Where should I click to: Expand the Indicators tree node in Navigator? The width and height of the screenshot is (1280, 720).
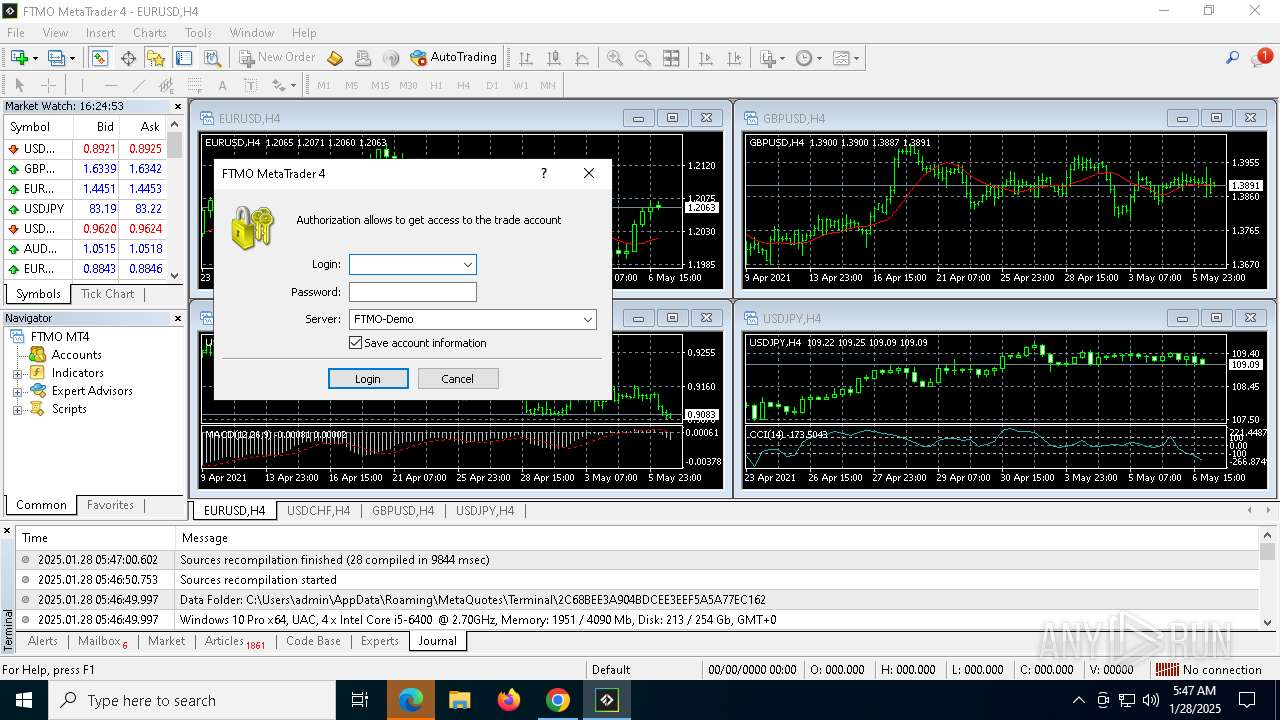[17, 373]
